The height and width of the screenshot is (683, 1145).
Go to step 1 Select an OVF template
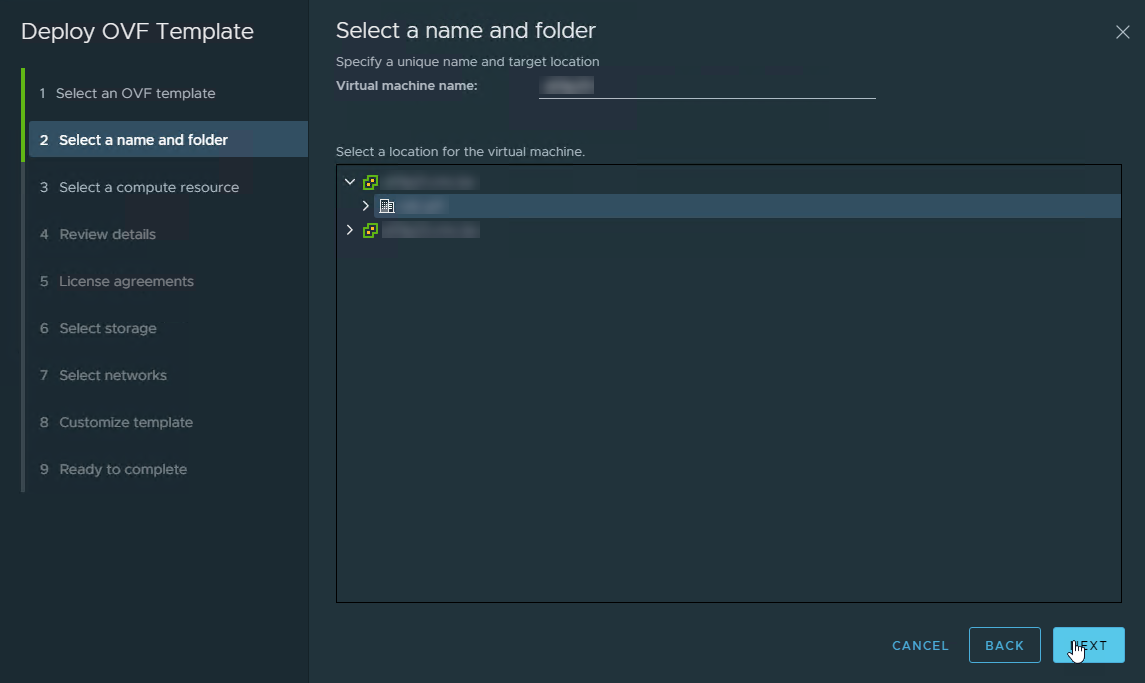coord(135,93)
